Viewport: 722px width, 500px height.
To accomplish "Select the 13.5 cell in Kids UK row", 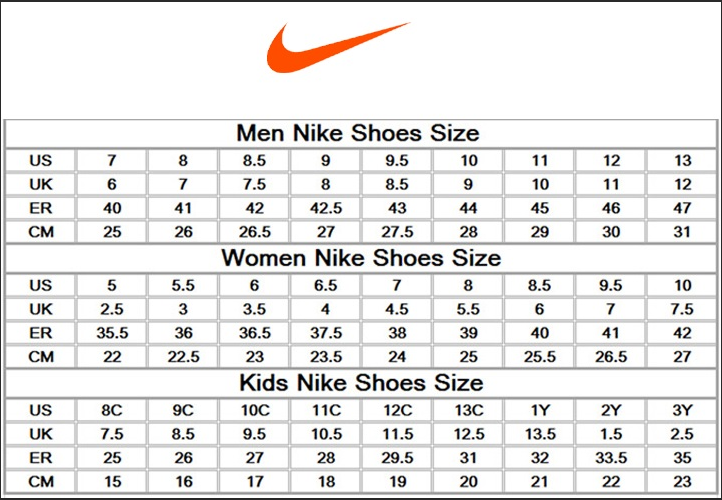I will pyautogui.click(x=540, y=434).
